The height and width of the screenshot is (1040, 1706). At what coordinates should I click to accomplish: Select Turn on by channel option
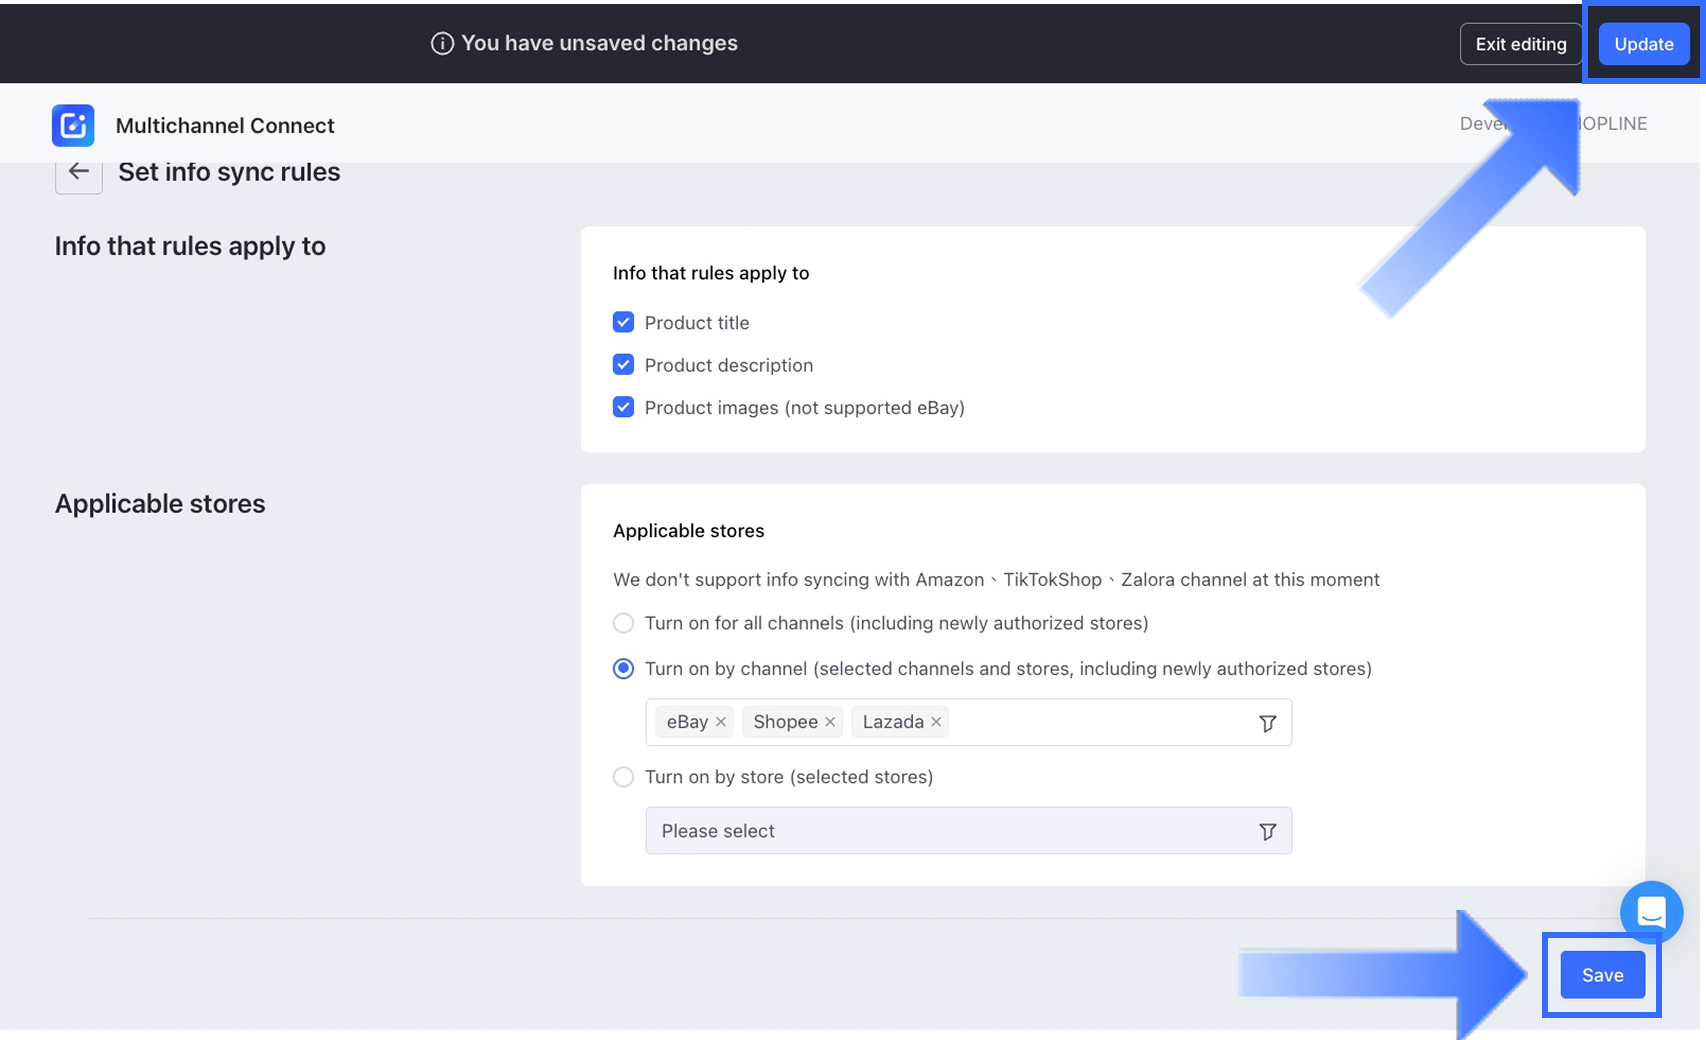(623, 669)
